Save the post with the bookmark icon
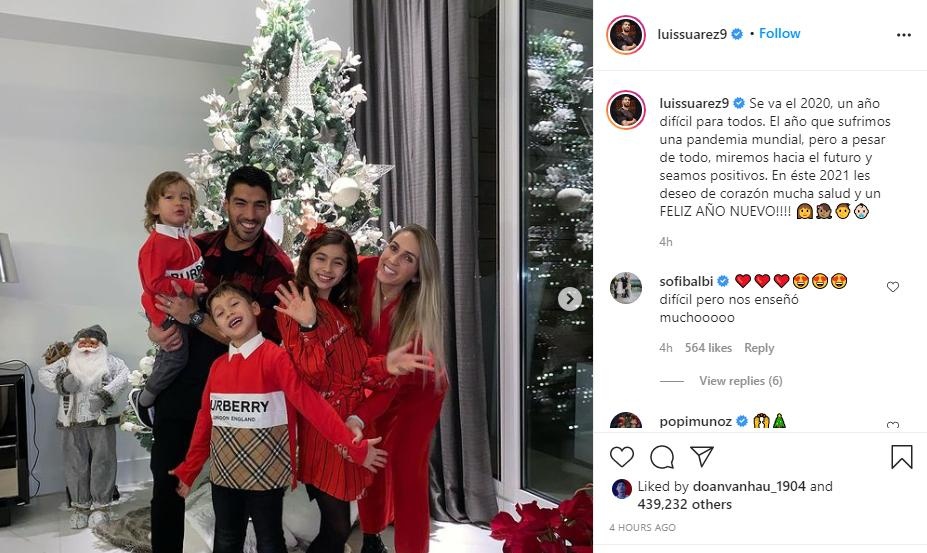 (x=902, y=457)
